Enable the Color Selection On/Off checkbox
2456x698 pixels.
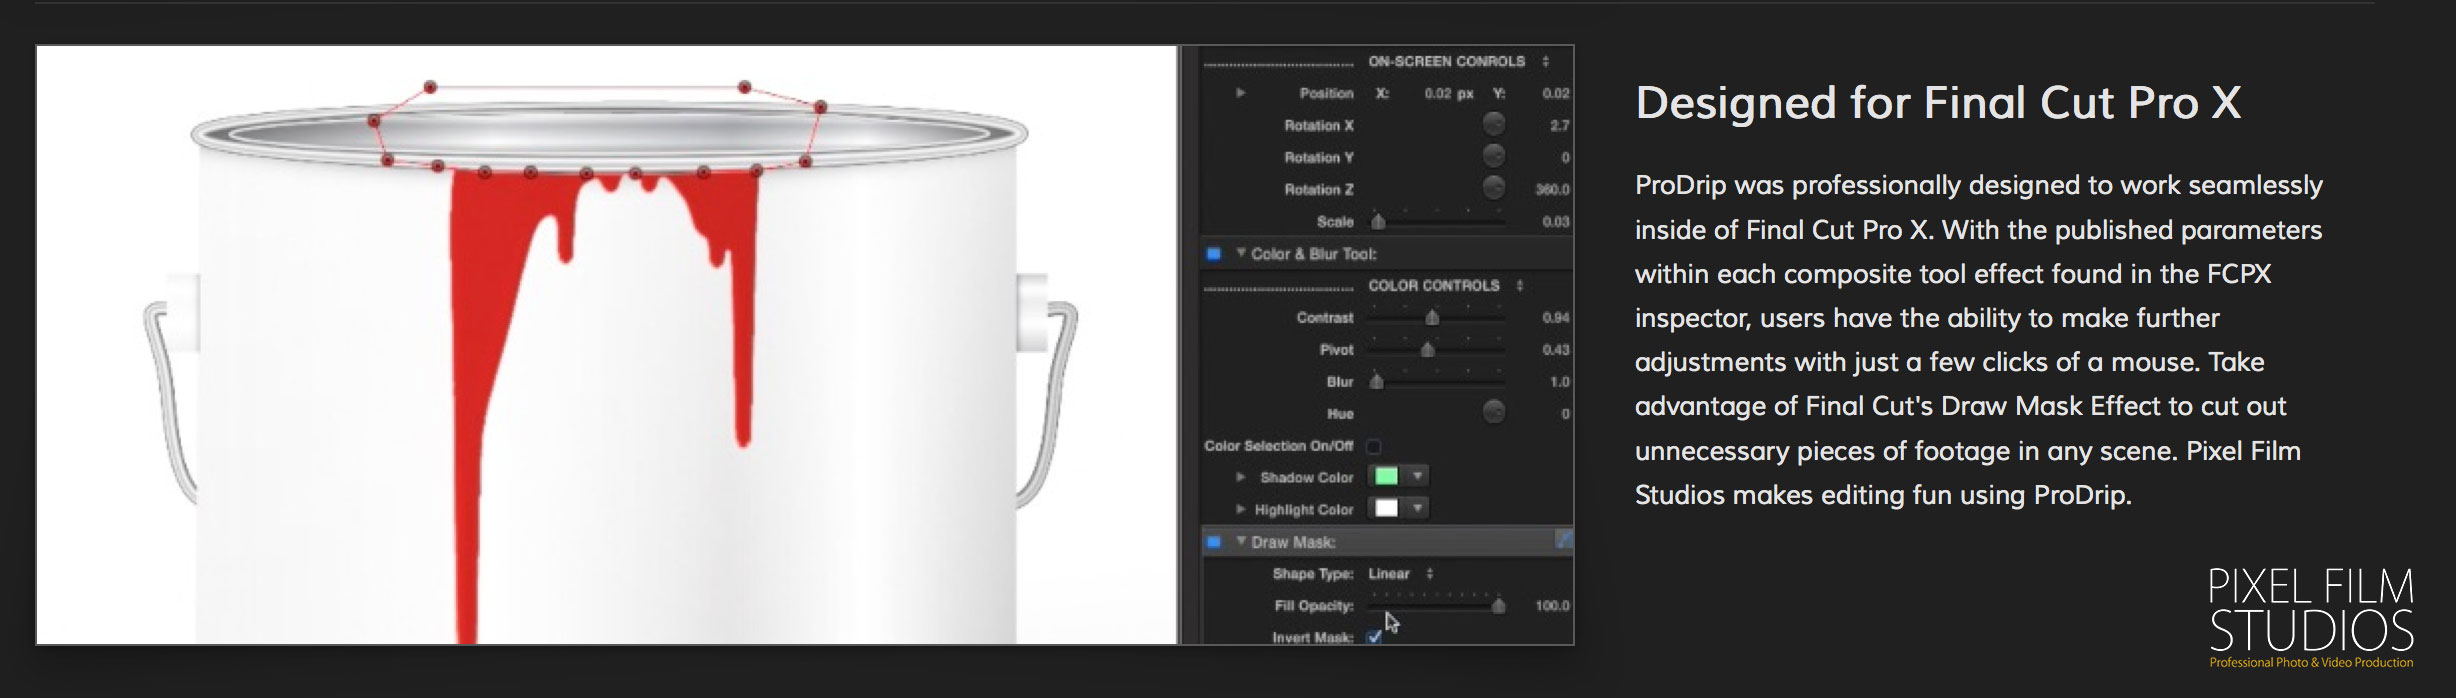tap(1374, 446)
